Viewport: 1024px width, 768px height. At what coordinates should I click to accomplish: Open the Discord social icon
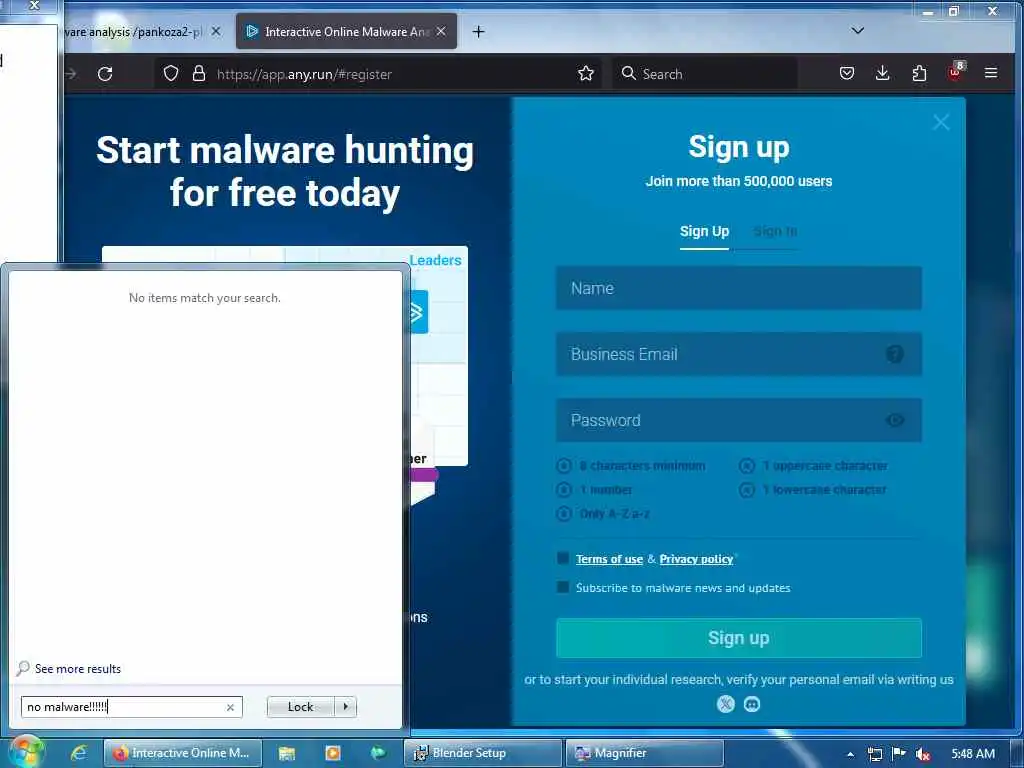click(752, 704)
